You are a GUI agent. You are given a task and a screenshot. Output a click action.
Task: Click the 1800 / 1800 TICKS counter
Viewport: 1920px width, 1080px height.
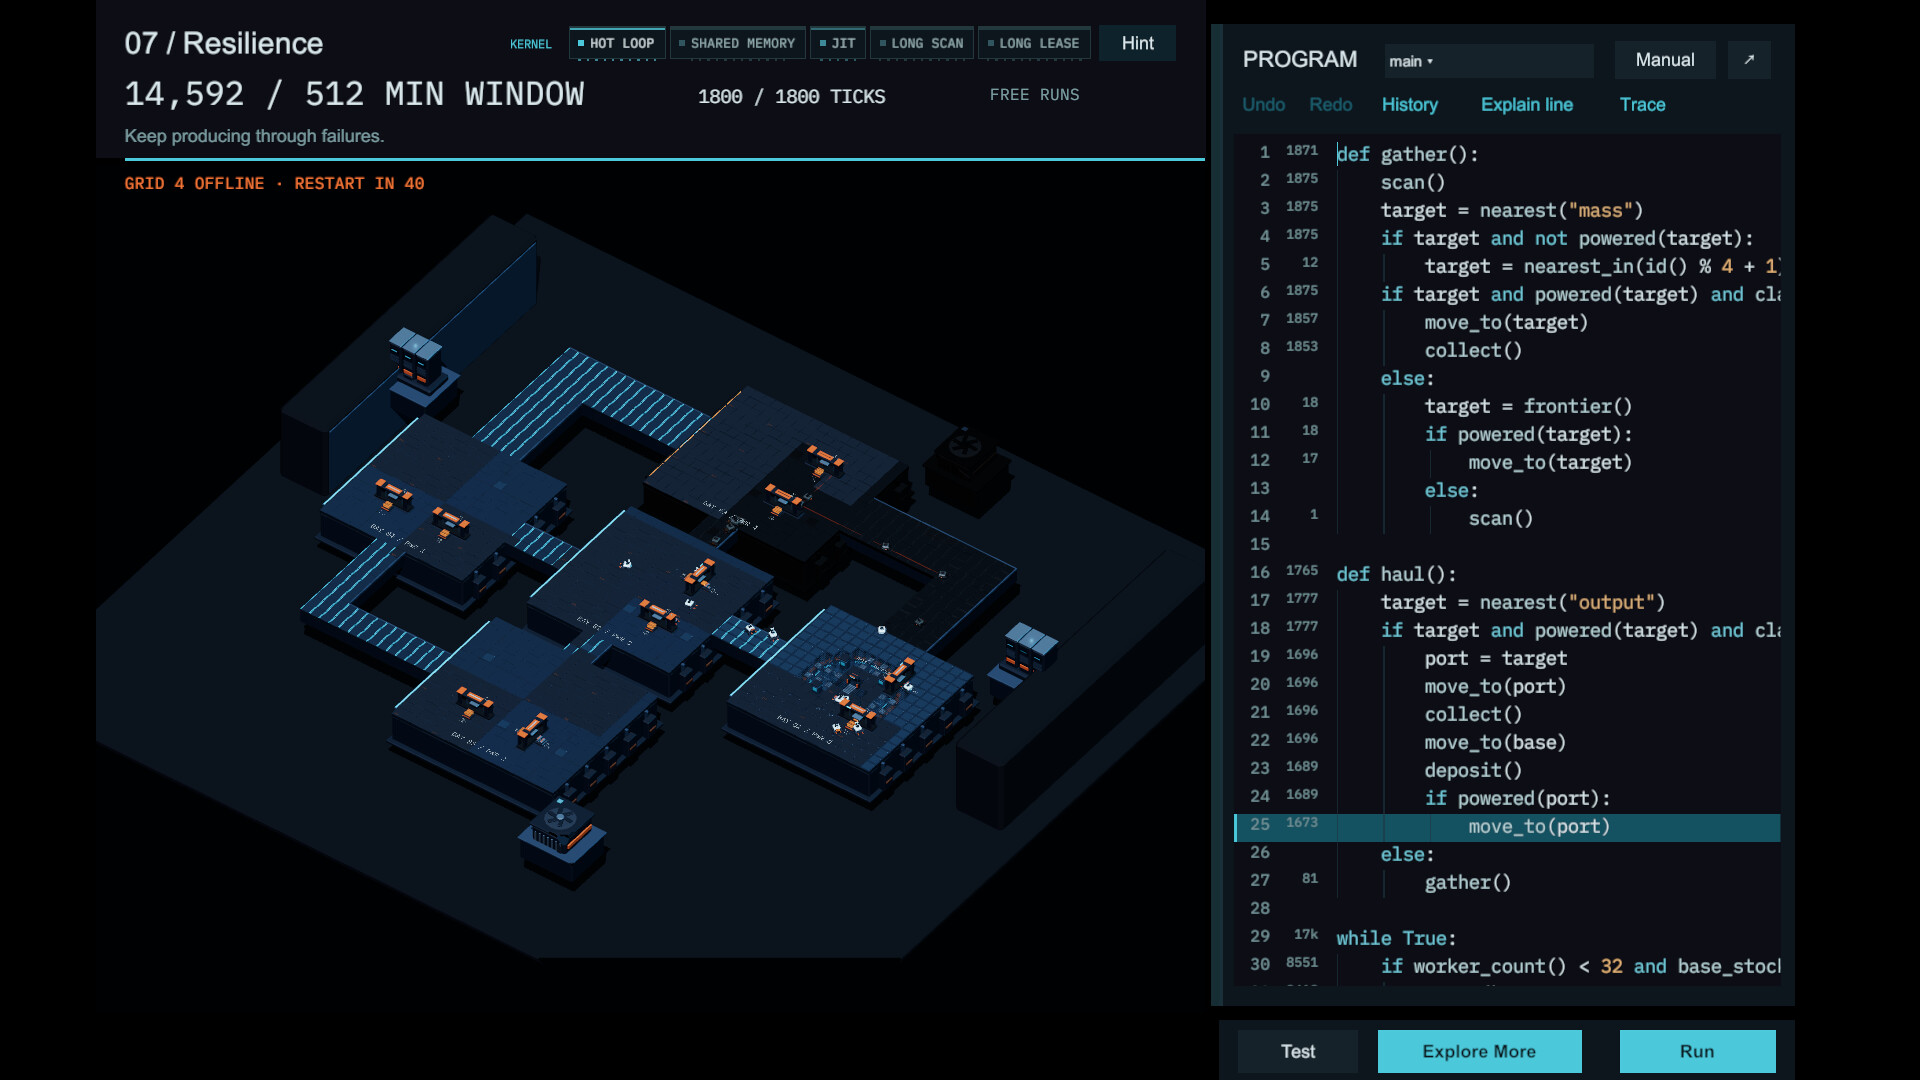tap(791, 97)
